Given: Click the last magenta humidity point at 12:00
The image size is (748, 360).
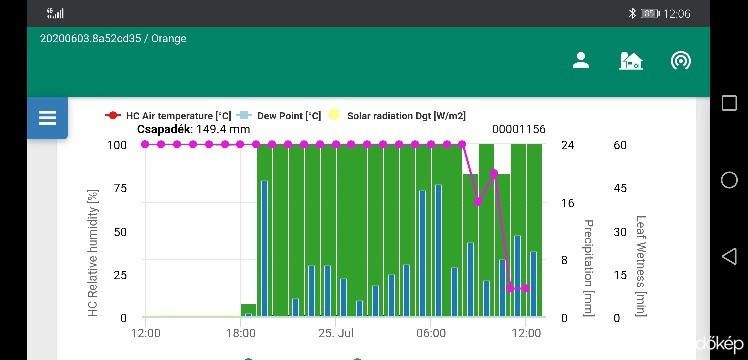Looking at the screenshot, I should [x=526, y=288].
